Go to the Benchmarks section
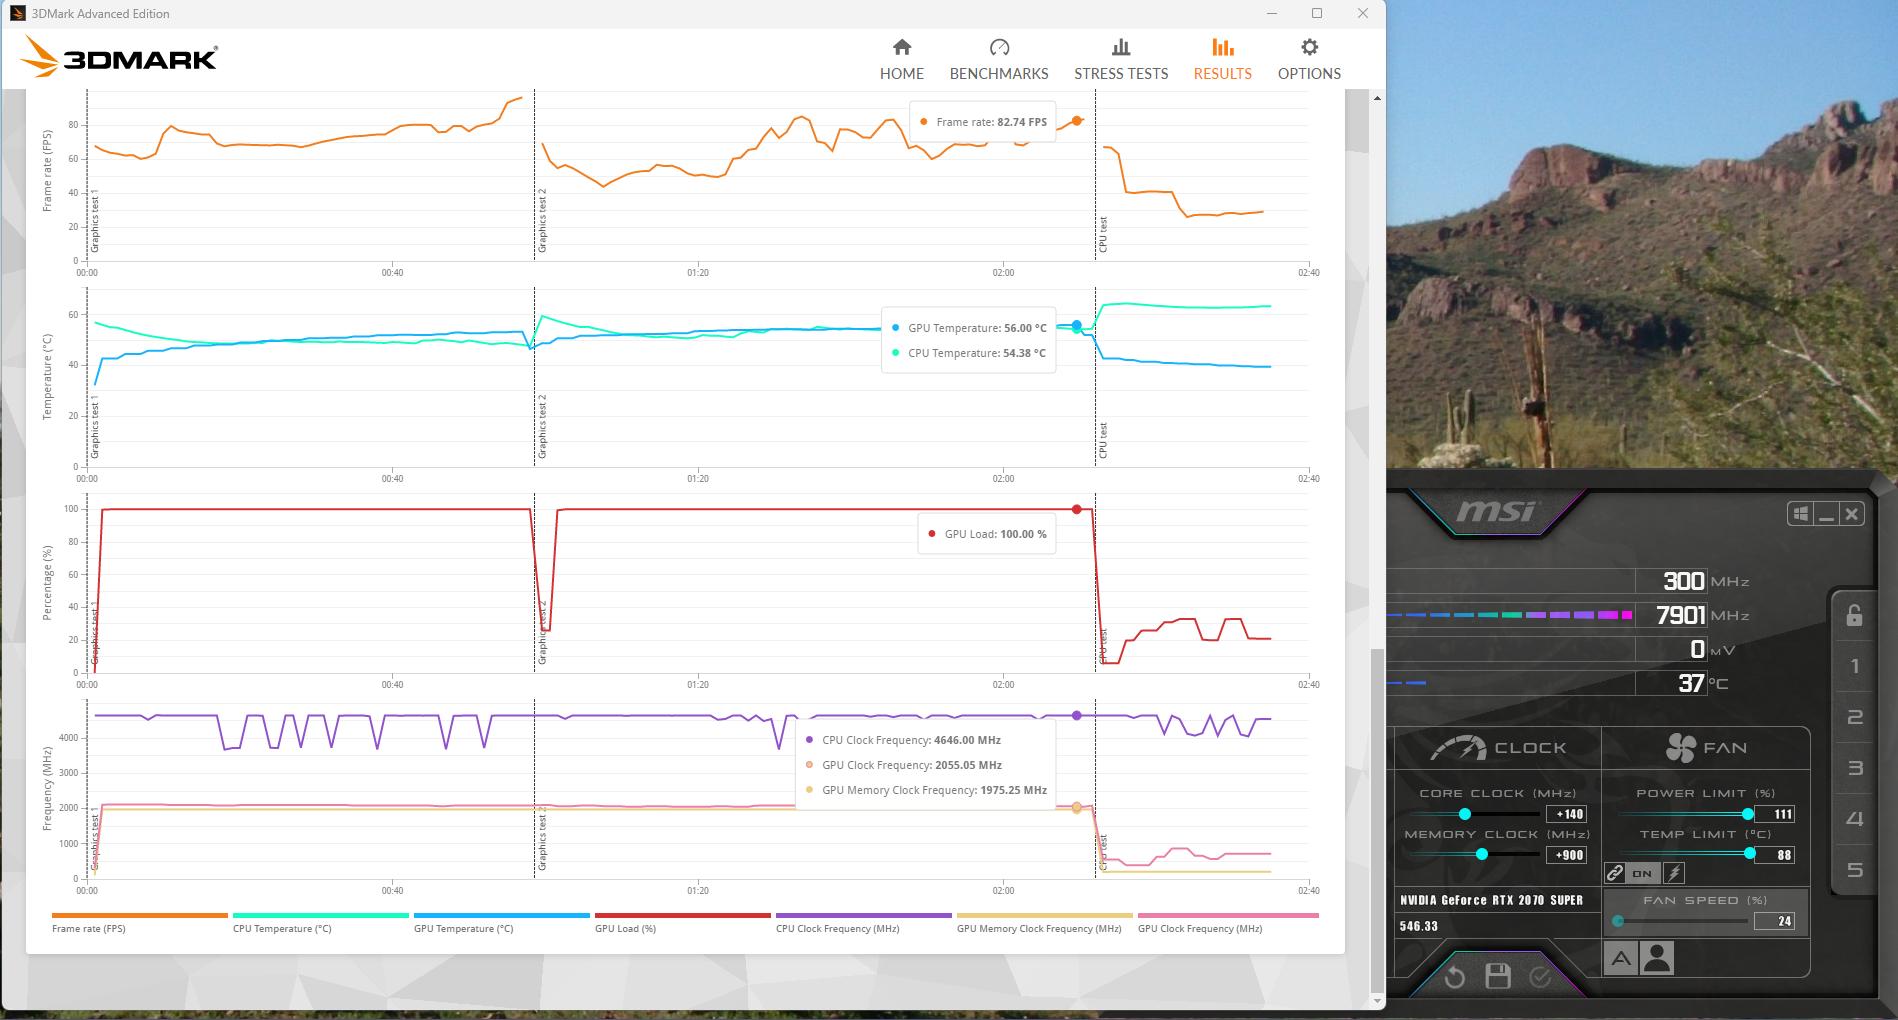 coord(999,60)
